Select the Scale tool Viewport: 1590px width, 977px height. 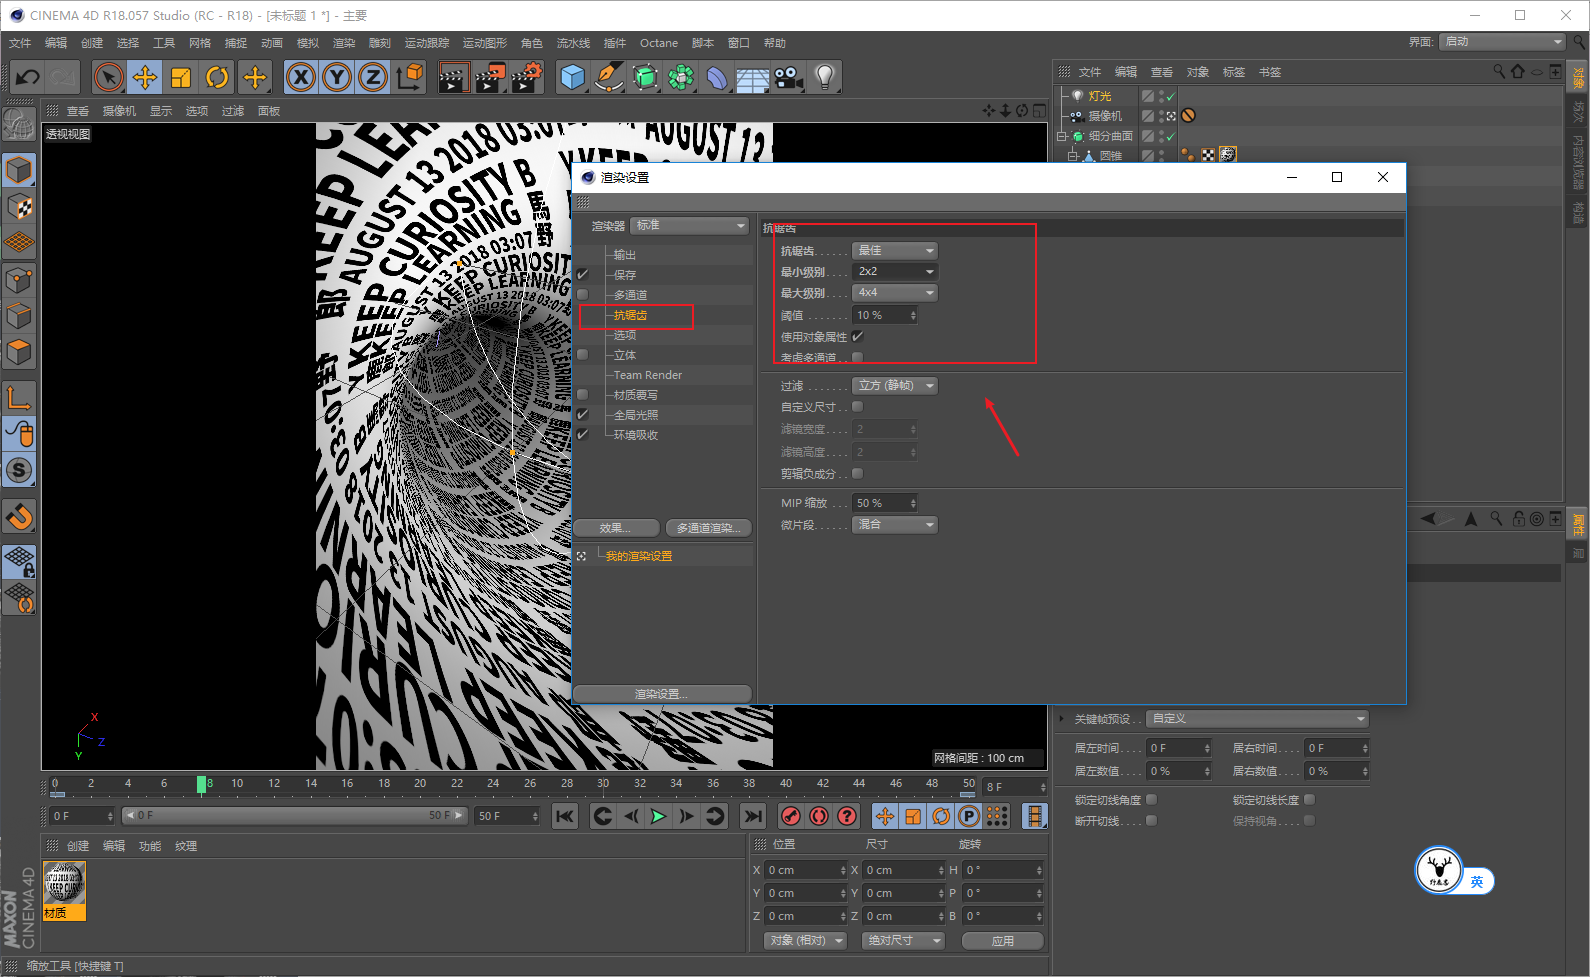[x=181, y=77]
